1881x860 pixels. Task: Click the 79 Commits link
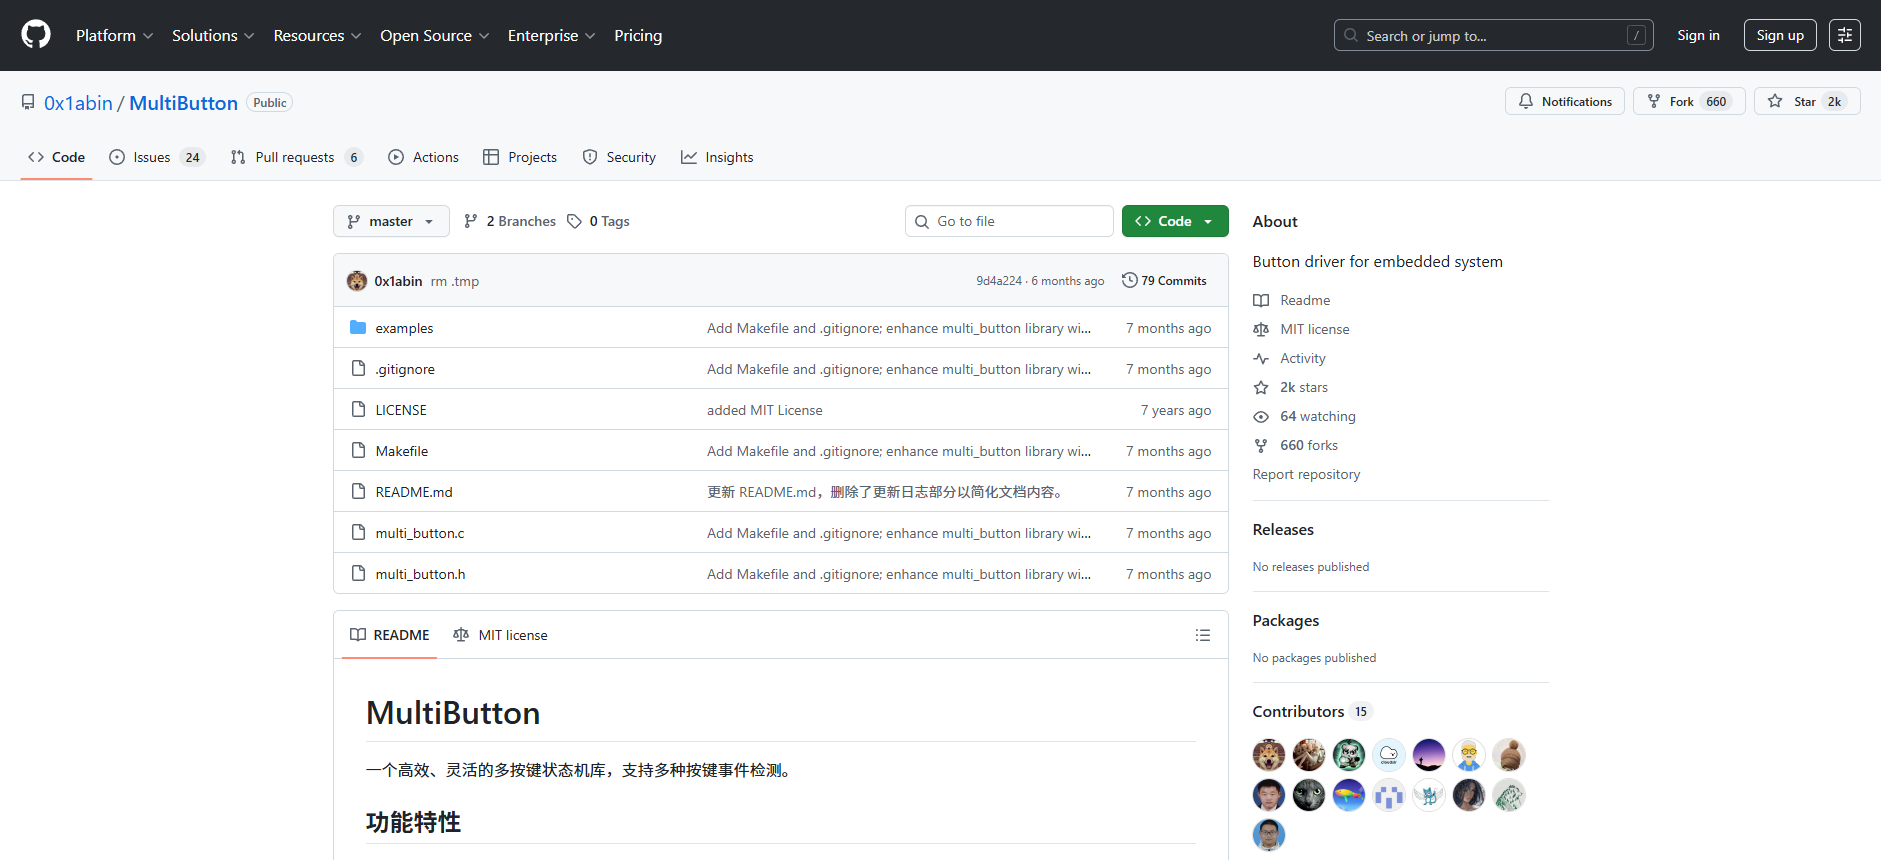click(x=1164, y=280)
